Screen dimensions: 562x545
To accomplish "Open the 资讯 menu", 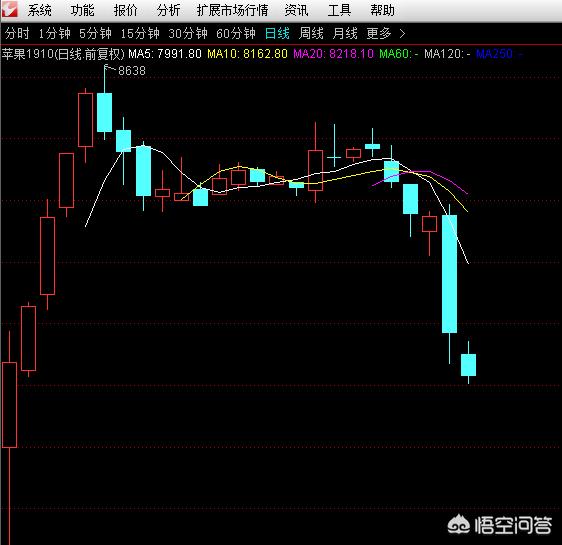I will 296,10.
